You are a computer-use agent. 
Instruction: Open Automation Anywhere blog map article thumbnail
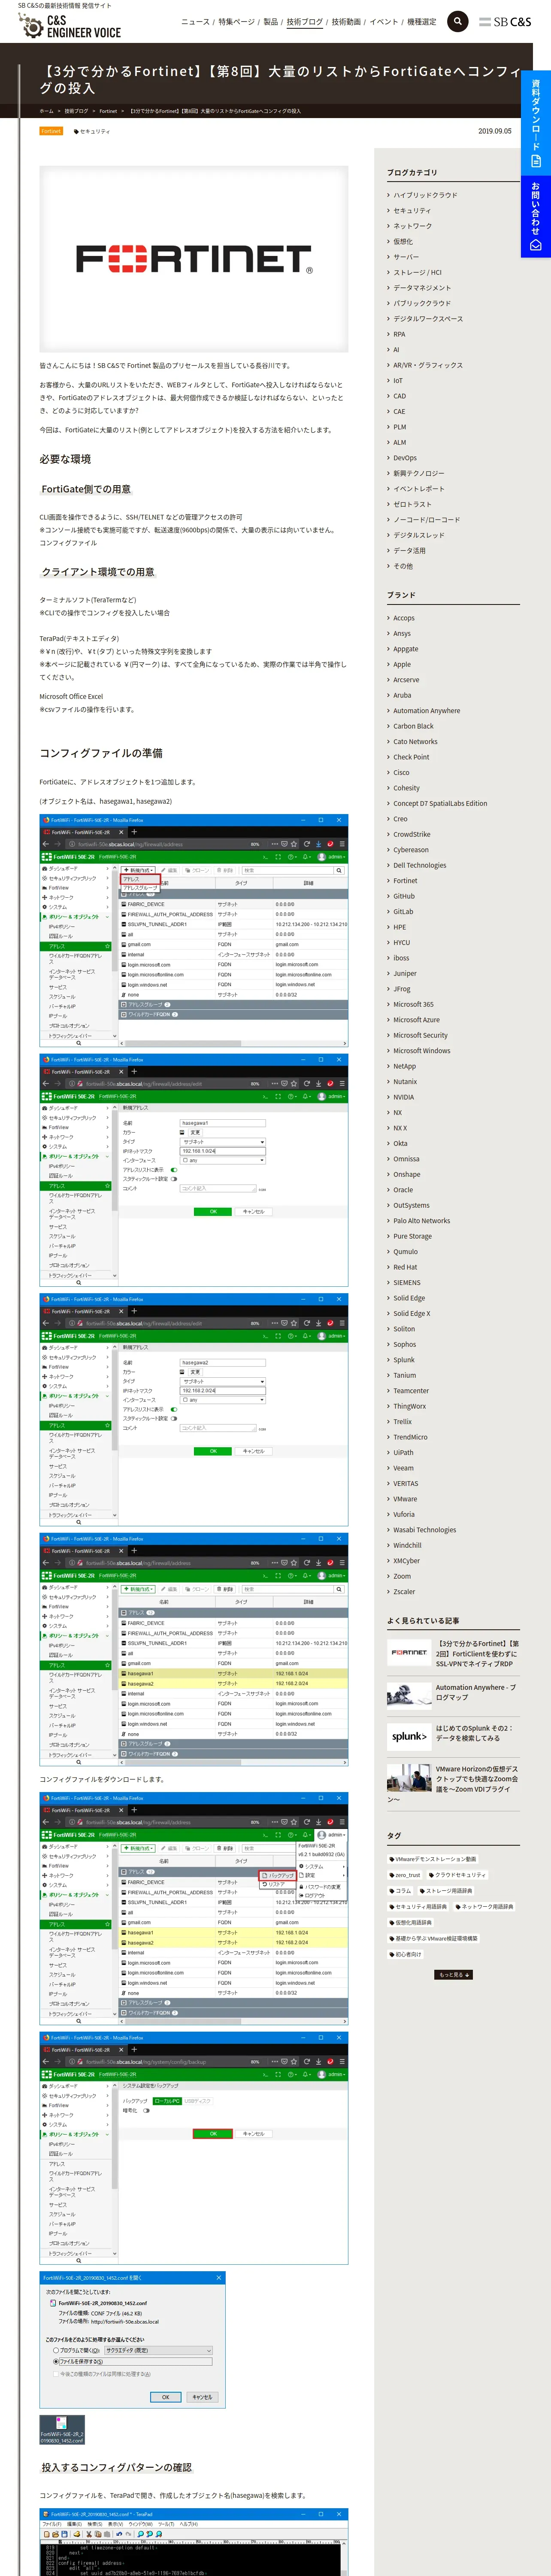click(x=409, y=1695)
